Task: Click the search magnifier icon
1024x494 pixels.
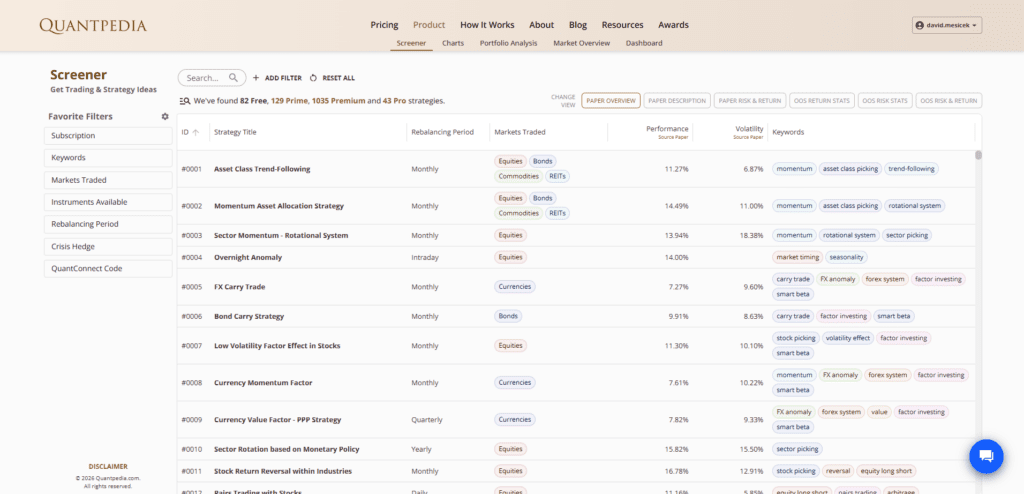Action: pos(233,78)
